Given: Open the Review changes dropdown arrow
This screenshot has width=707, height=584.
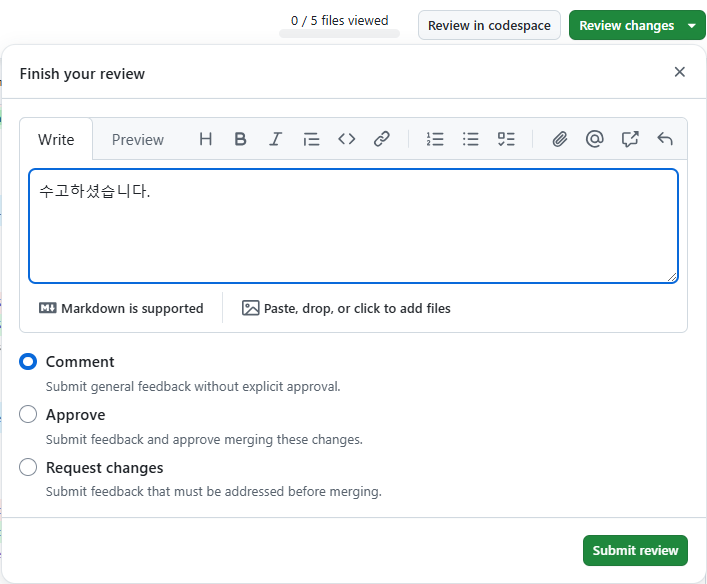Looking at the screenshot, I should pyautogui.click(x=692, y=26).
